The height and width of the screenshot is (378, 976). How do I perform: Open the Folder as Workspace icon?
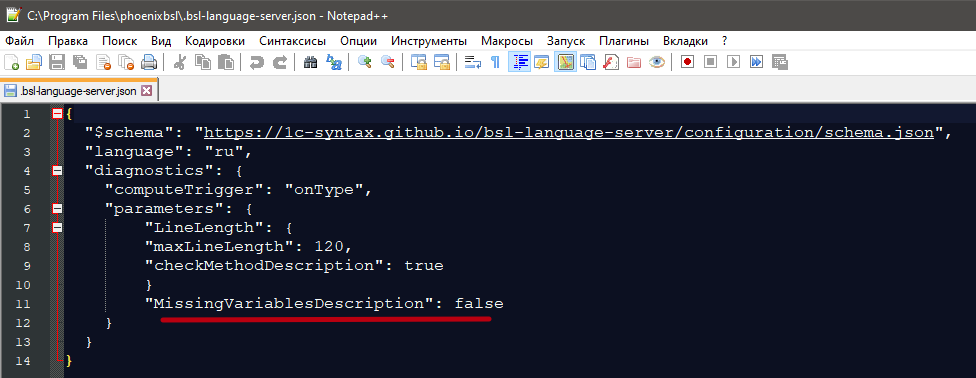coord(634,62)
